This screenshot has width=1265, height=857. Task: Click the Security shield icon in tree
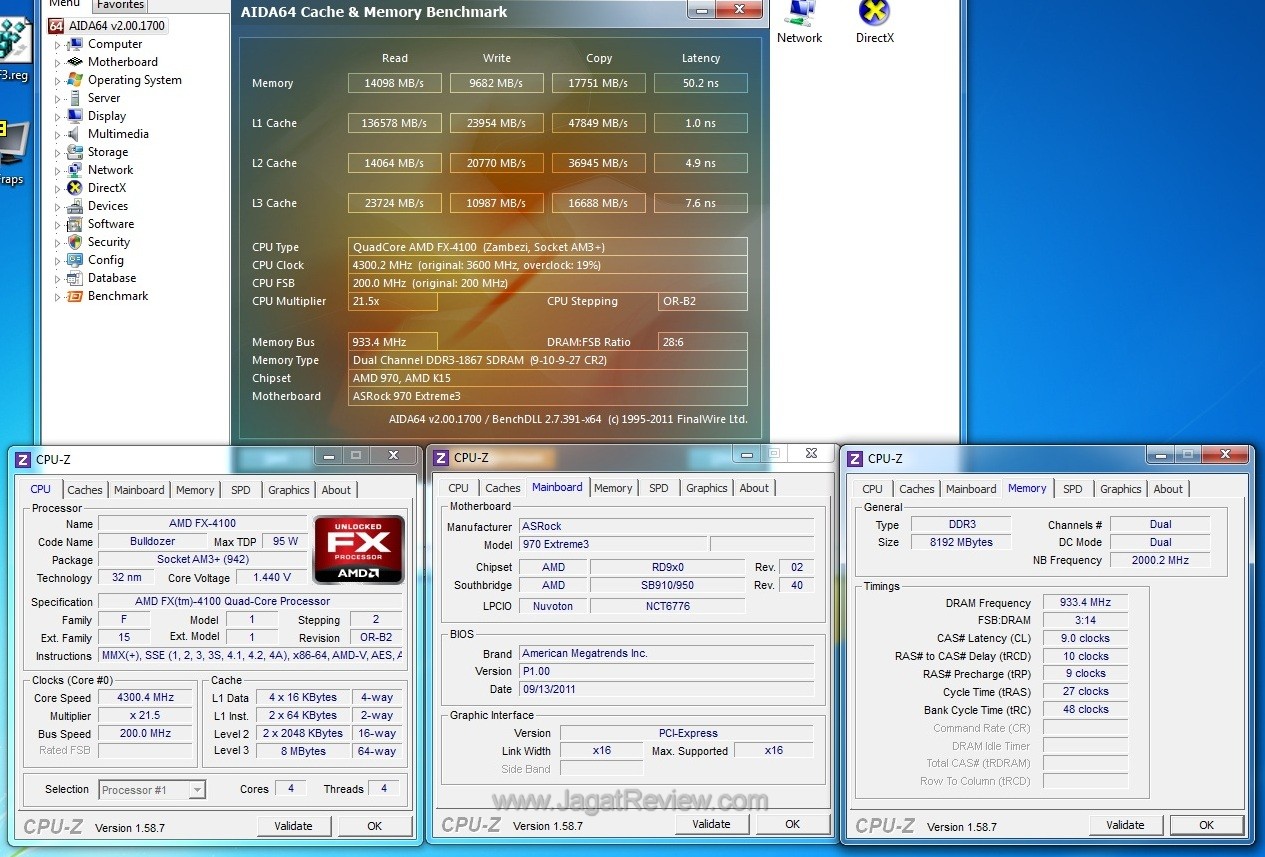(74, 242)
